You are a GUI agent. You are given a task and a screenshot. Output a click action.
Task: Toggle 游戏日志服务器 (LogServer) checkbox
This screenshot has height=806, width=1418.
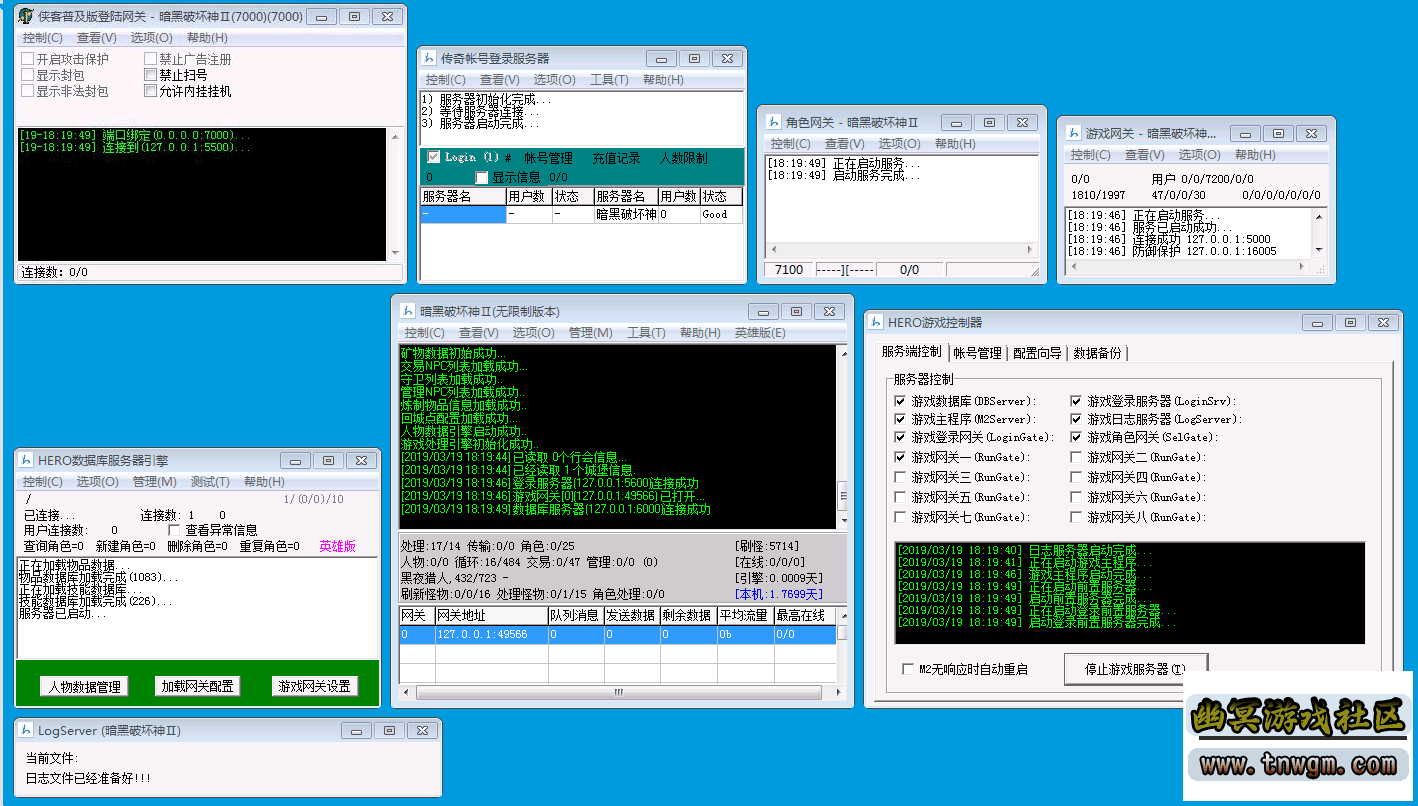tap(1077, 419)
